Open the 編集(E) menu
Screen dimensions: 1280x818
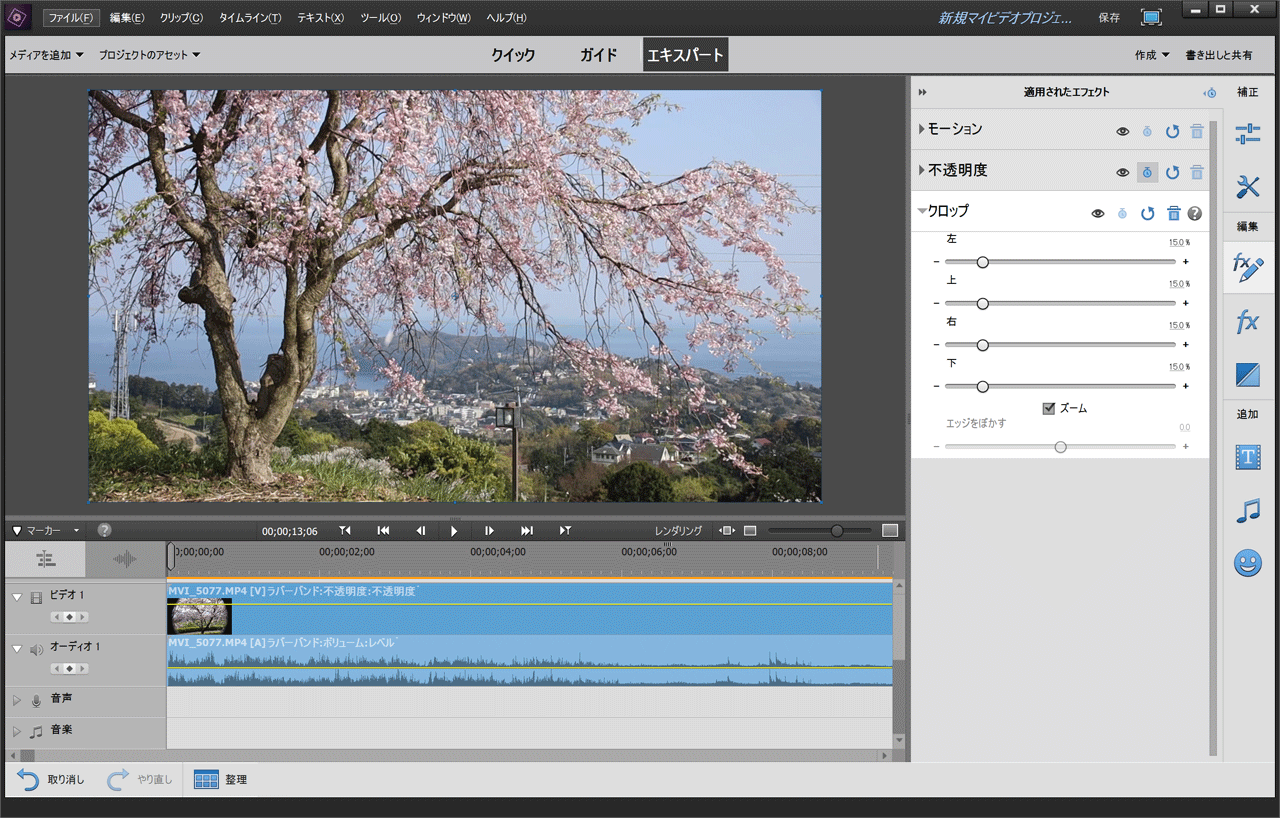(127, 18)
